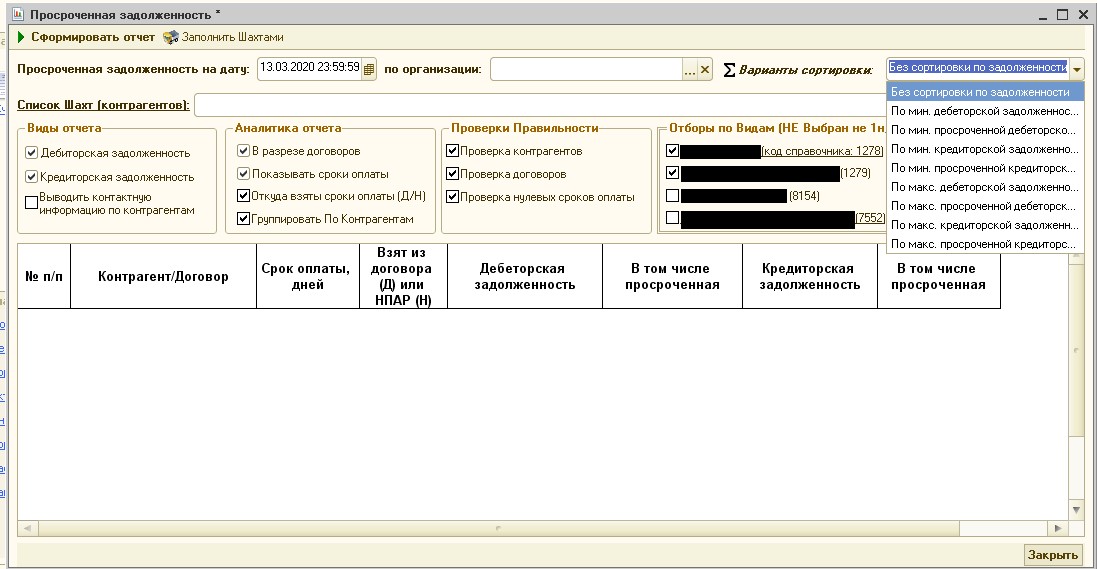This screenshot has width=1097, height=569.
Task: Toggle the Проверка нулевых сроков оплаты checkbox
Action: (x=453, y=197)
